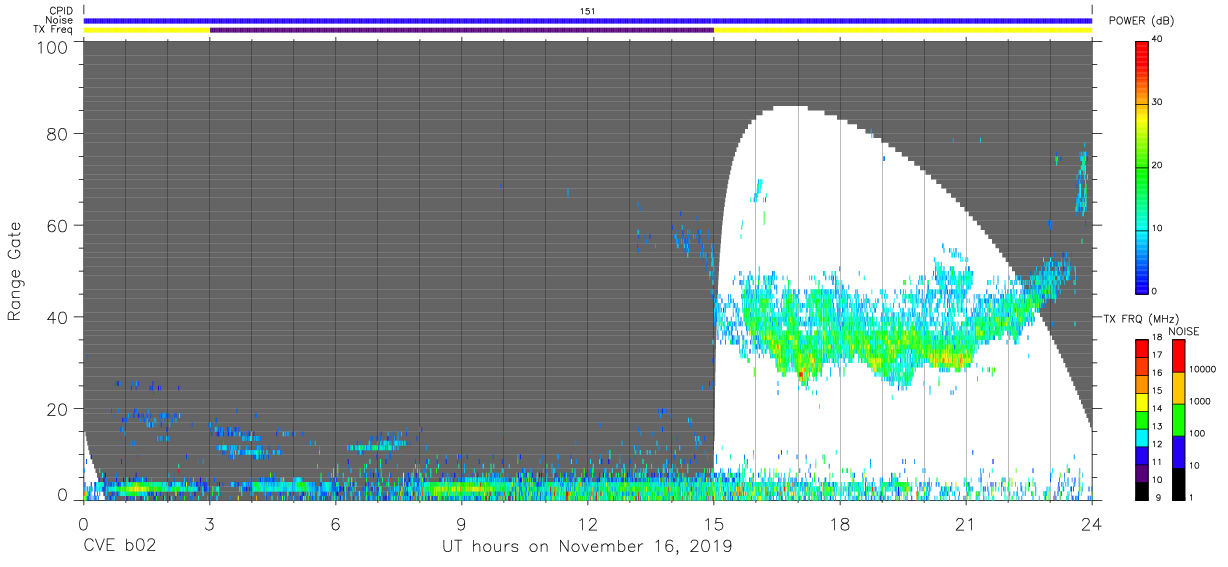This screenshot has height=567, width=1228.
Task: Click the '40' label on POWER colorbar
Action: pos(1158,40)
